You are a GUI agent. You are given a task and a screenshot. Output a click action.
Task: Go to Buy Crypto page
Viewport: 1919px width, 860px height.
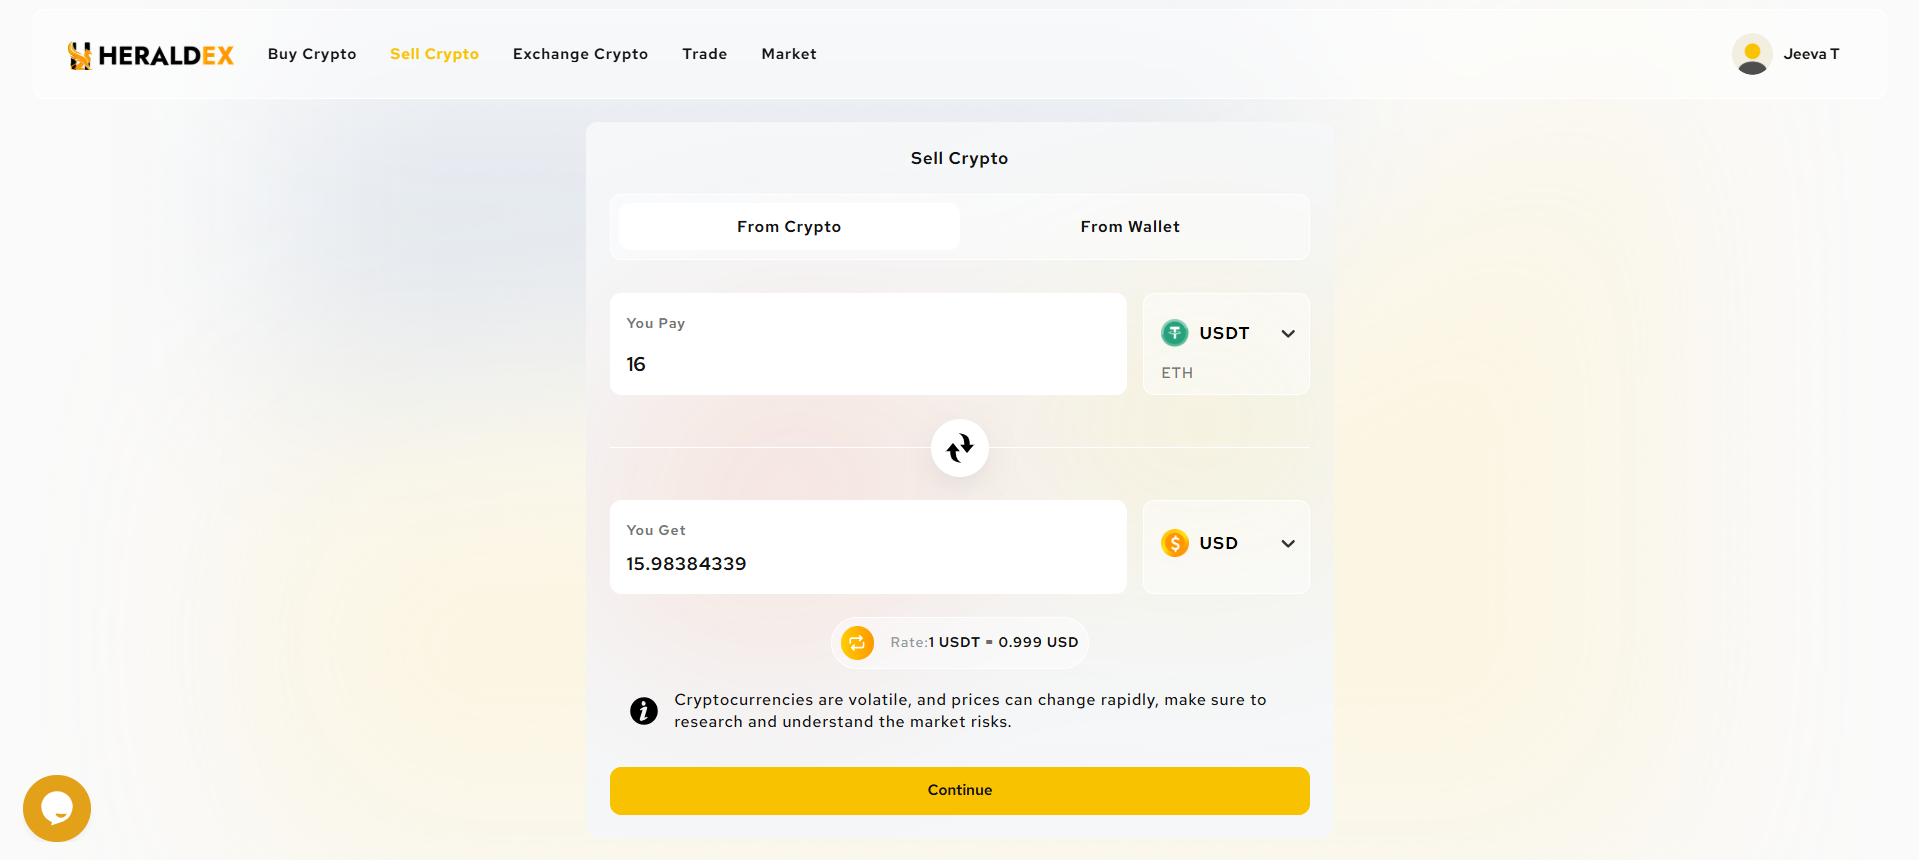312,54
